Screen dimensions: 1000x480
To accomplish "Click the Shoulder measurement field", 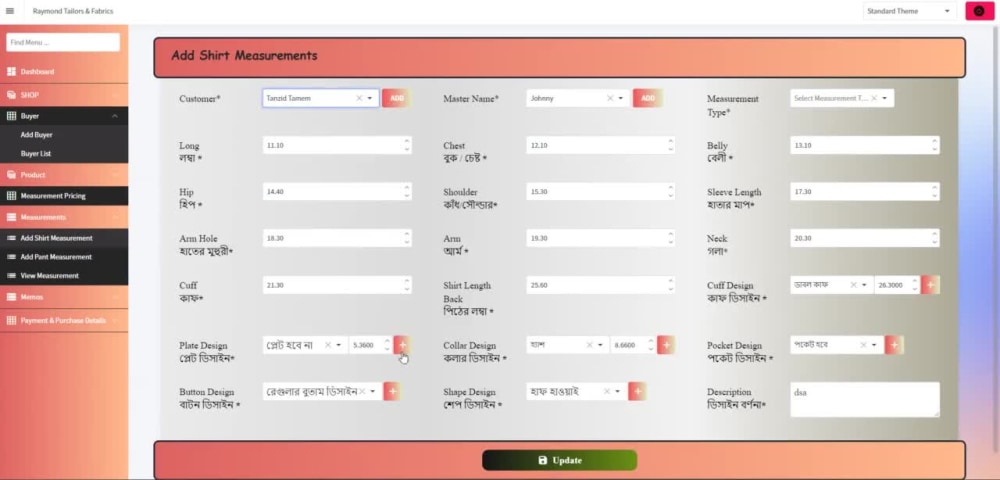I will 601,191.
